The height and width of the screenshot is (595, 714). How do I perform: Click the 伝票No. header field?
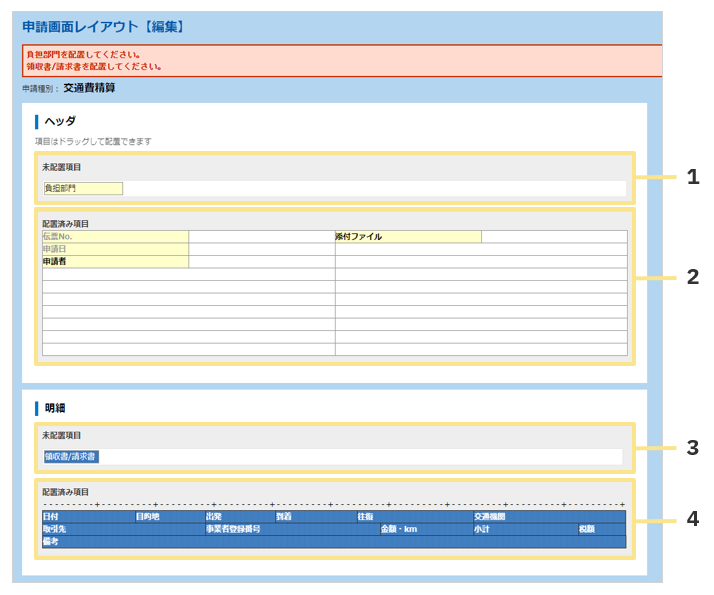click(115, 237)
